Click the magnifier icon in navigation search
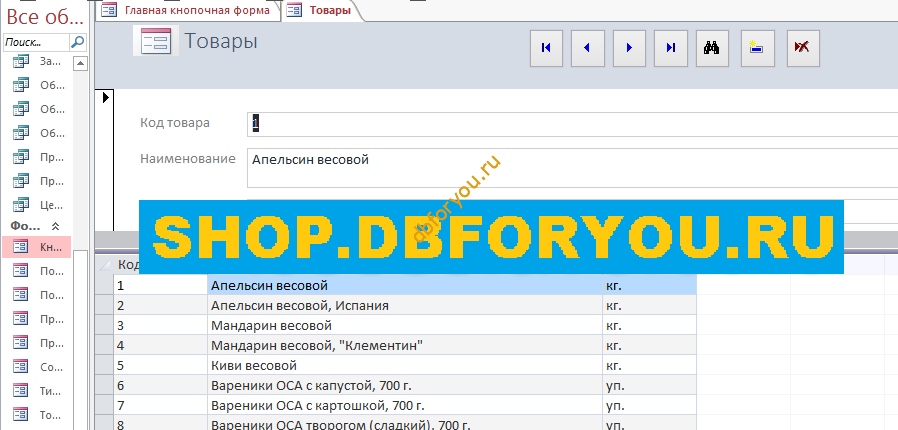Screen dimensions: 898x430 (x=78, y=42)
